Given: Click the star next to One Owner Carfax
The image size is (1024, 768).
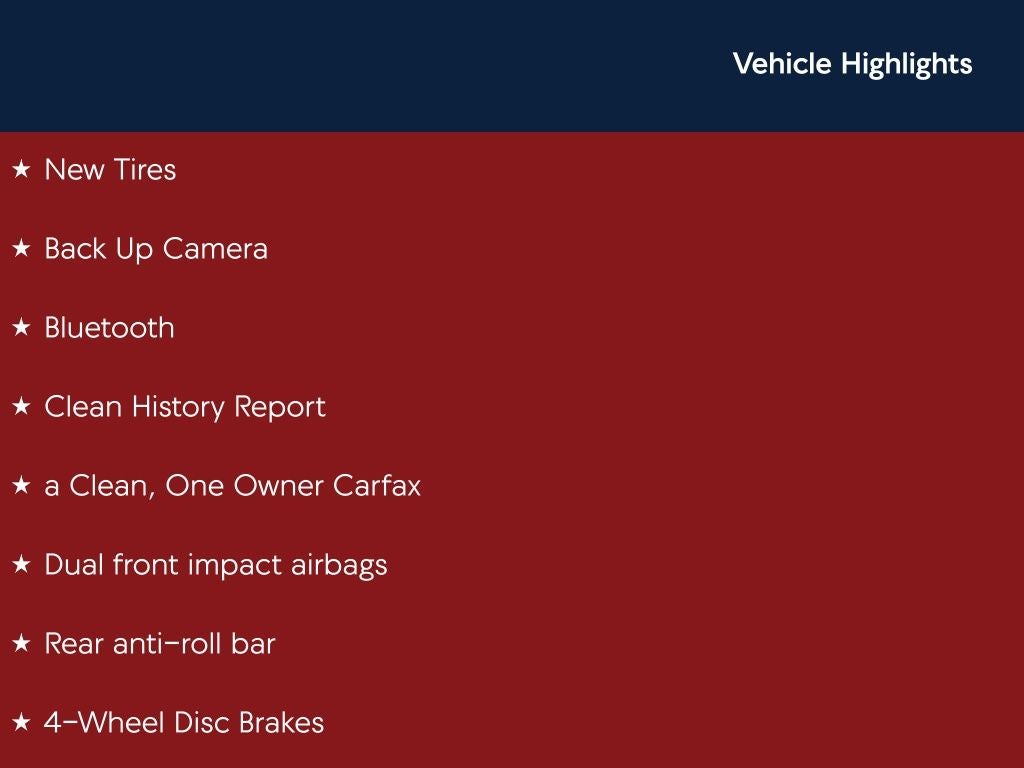Looking at the screenshot, I should click(21, 486).
